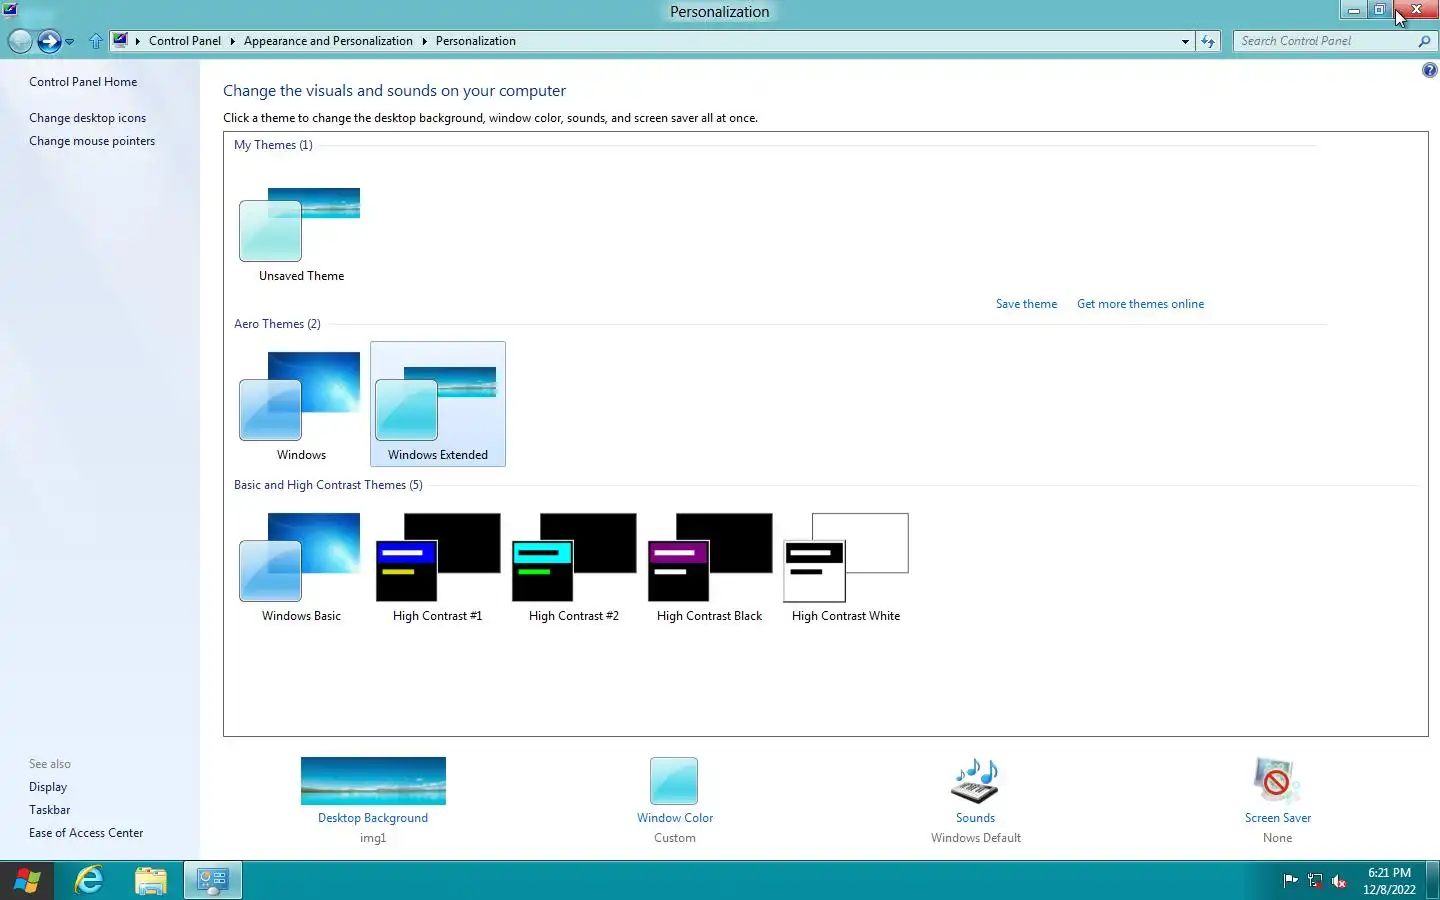This screenshot has height=900, width=1440.
Task: Open the Screen Saver icon
Action: pyautogui.click(x=1277, y=781)
